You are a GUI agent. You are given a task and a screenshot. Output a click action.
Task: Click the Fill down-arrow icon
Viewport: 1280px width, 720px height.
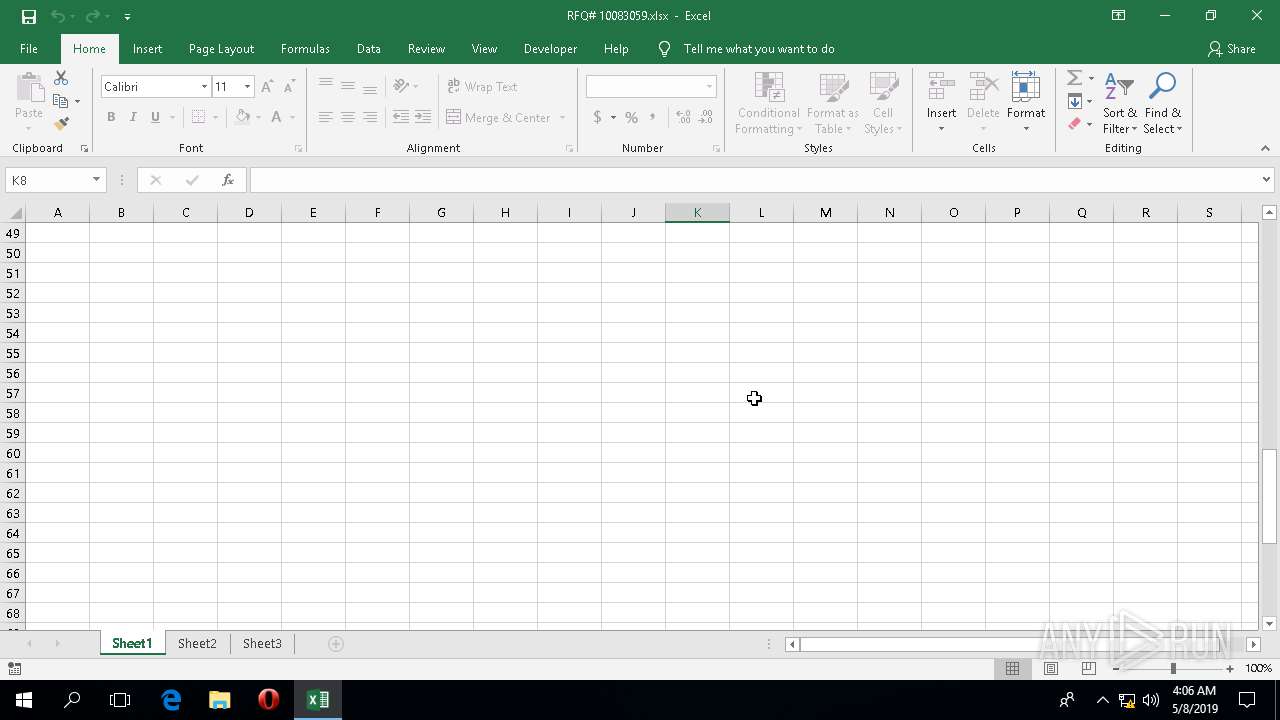pos(1074,101)
